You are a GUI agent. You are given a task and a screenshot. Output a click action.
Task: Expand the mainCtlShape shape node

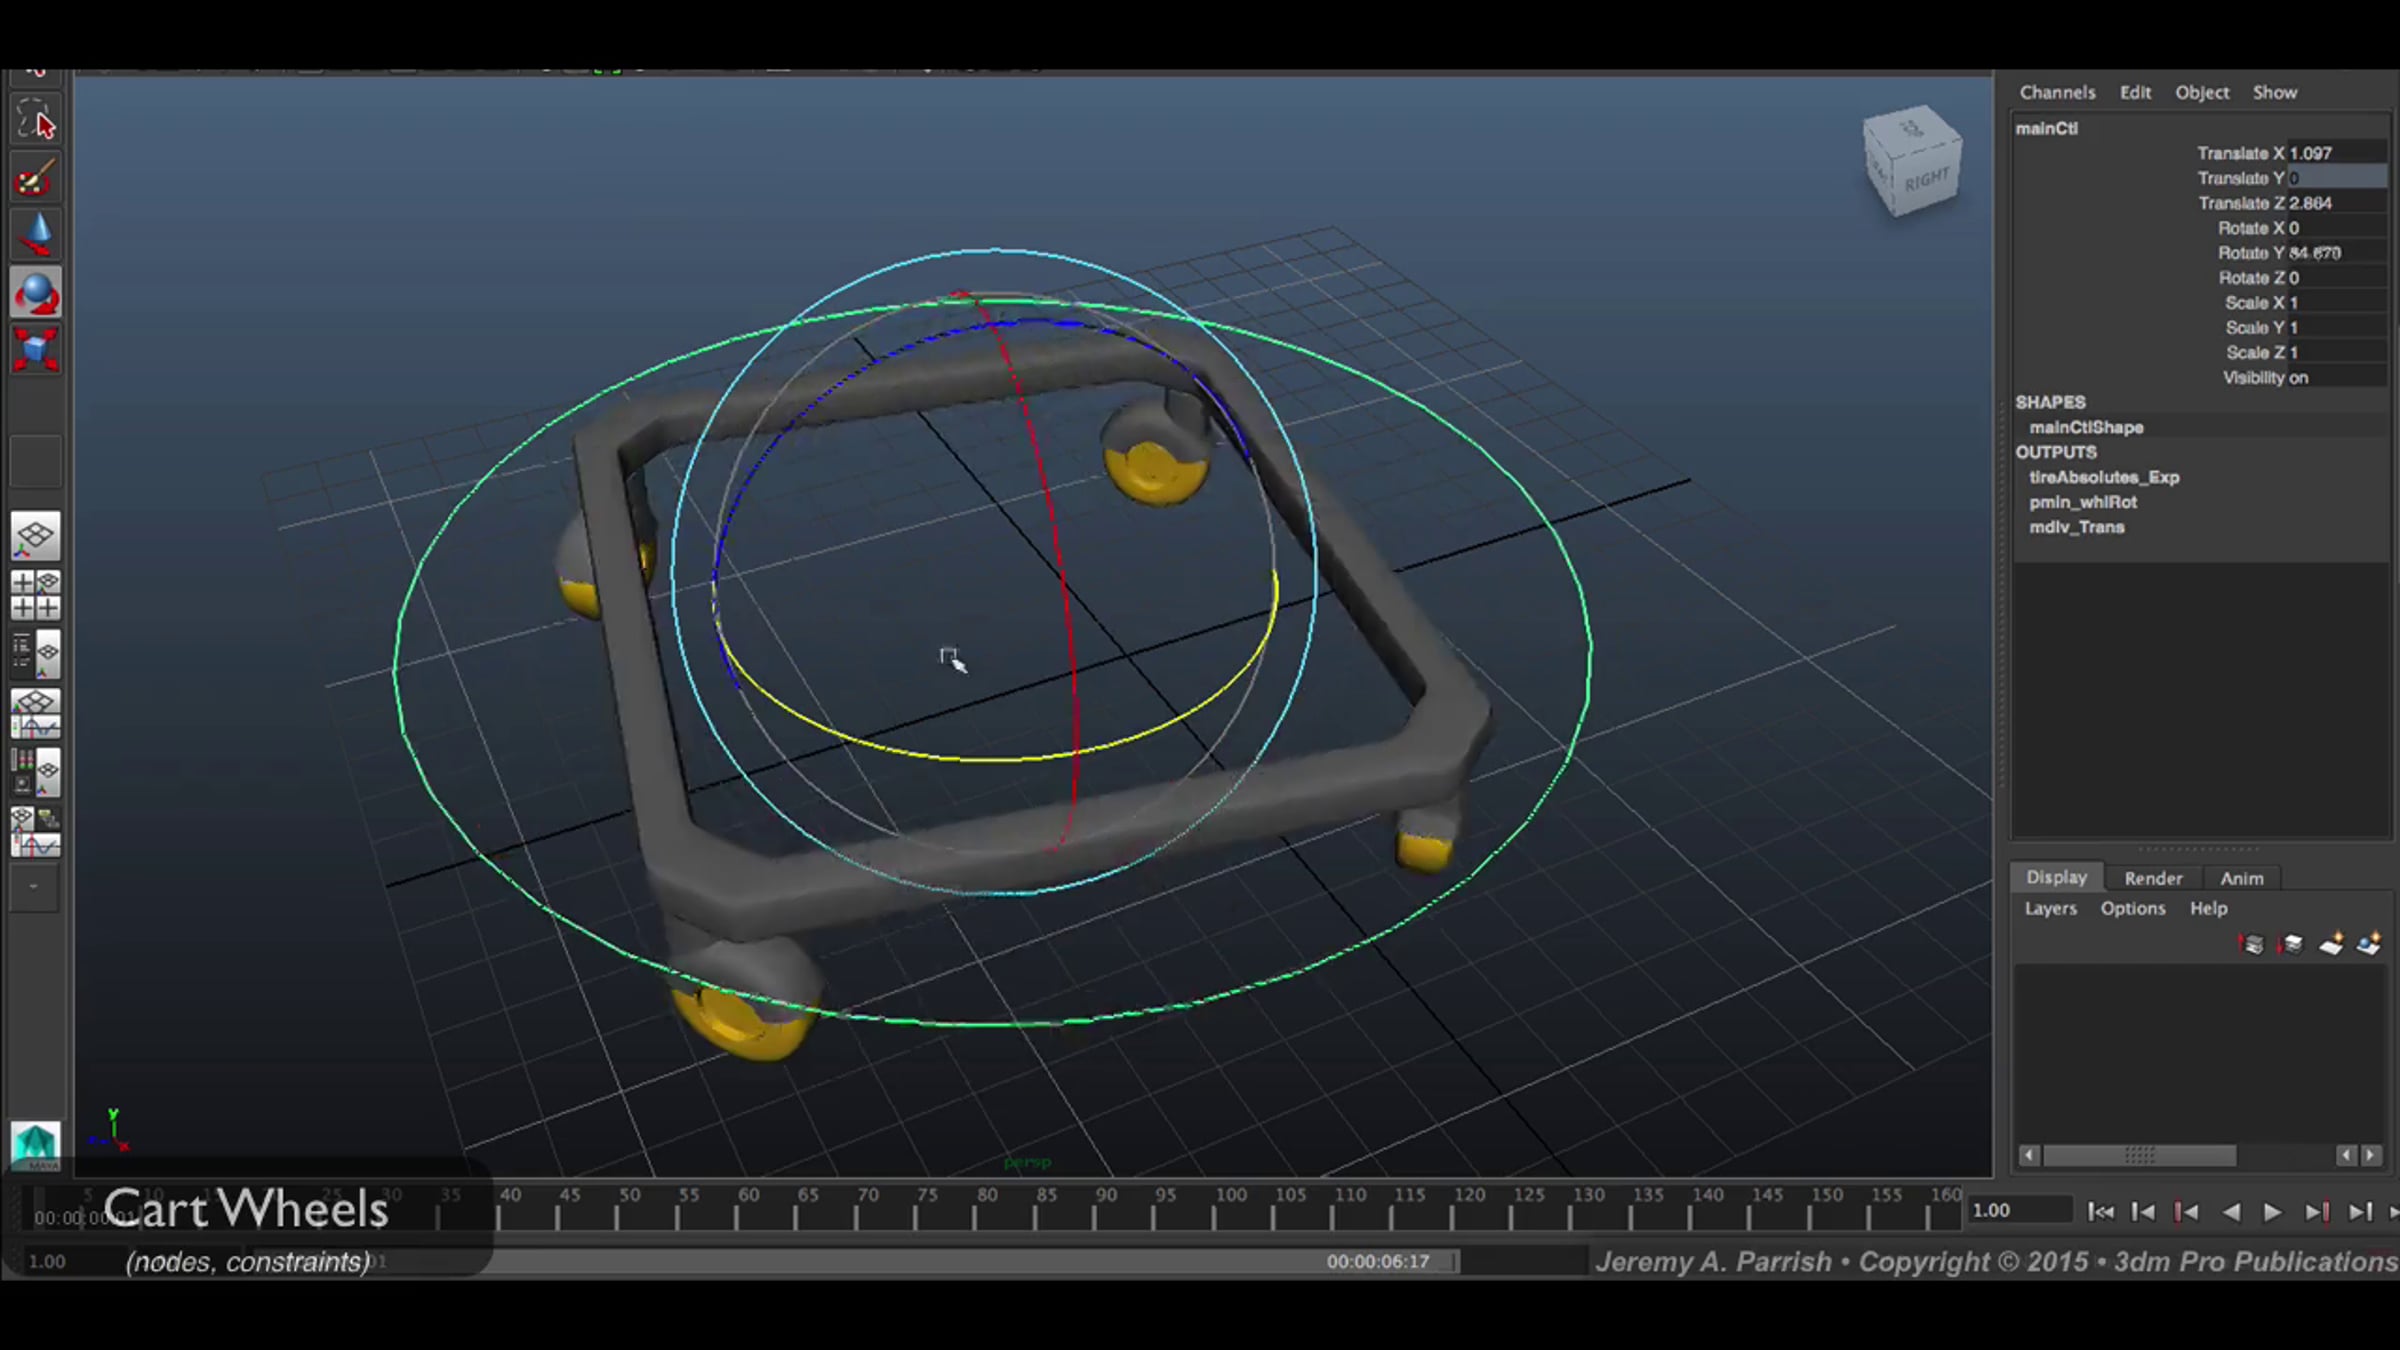click(x=2086, y=428)
